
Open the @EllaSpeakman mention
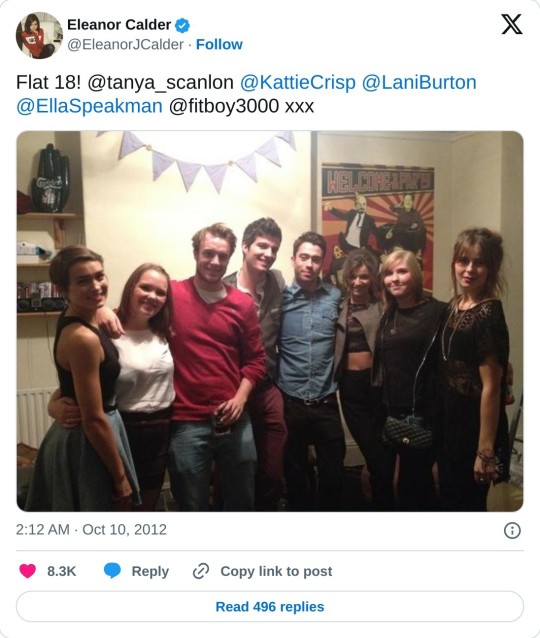89,106
